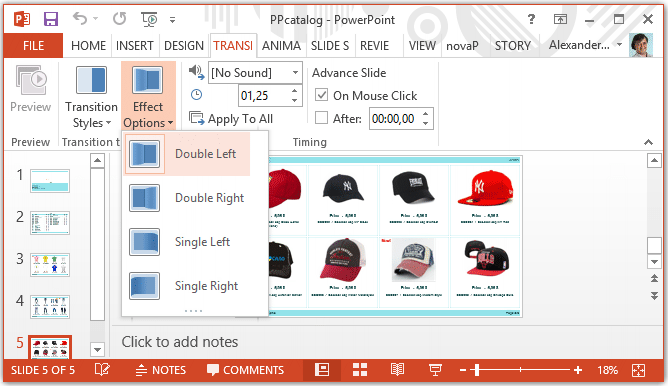Click editing area scroll down arrow
The width and height of the screenshot is (668, 386).
coord(654,262)
